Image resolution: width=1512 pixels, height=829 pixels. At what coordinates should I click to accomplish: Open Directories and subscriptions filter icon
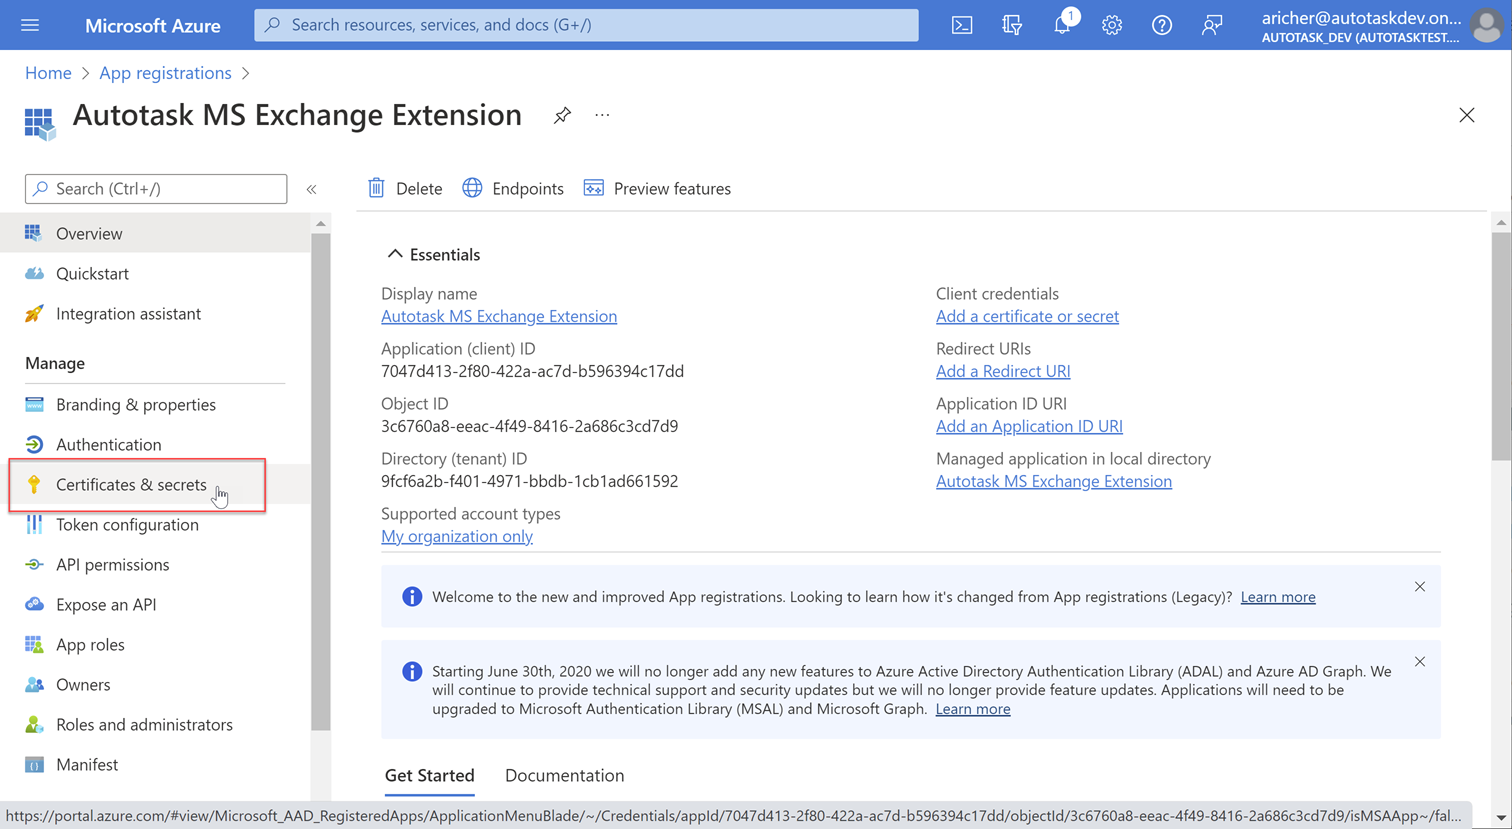(1012, 25)
